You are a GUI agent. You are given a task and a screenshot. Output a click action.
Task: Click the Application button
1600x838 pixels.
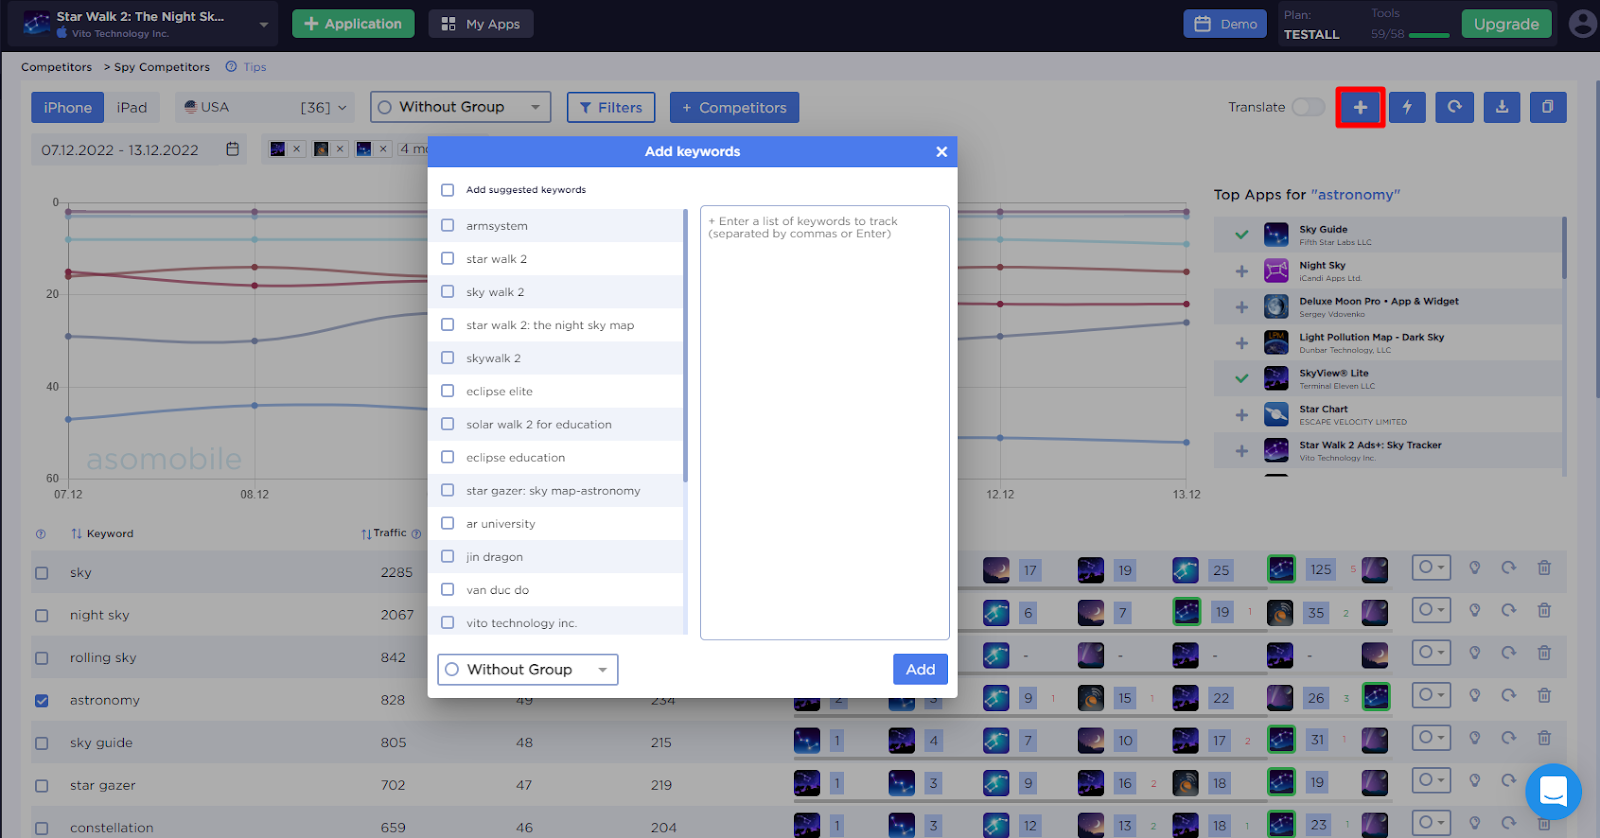point(353,24)
